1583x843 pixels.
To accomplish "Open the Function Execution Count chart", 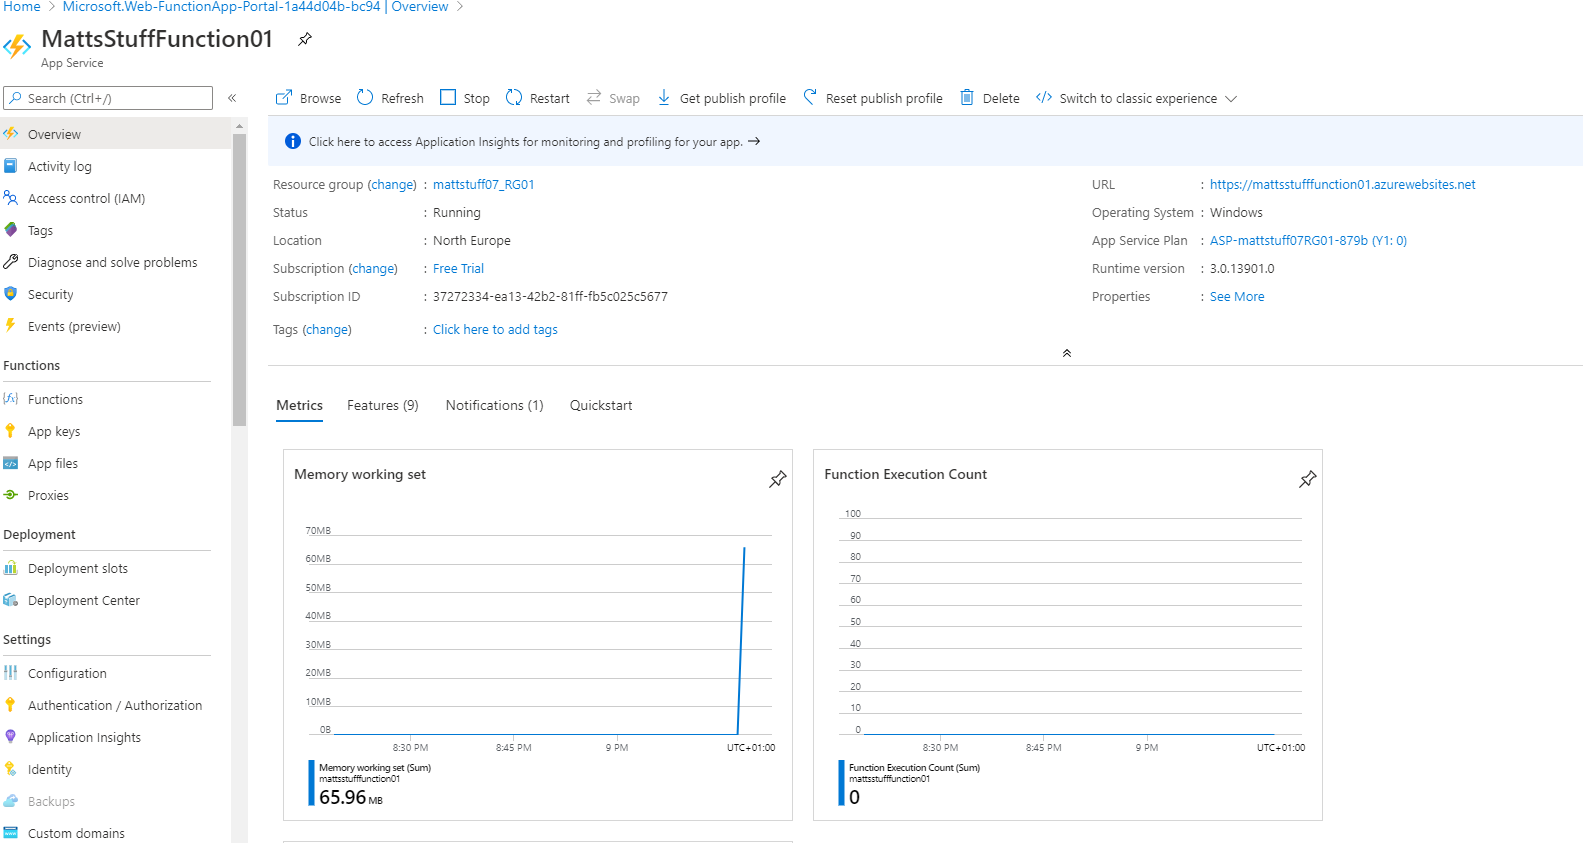I will coord(1068,635).
